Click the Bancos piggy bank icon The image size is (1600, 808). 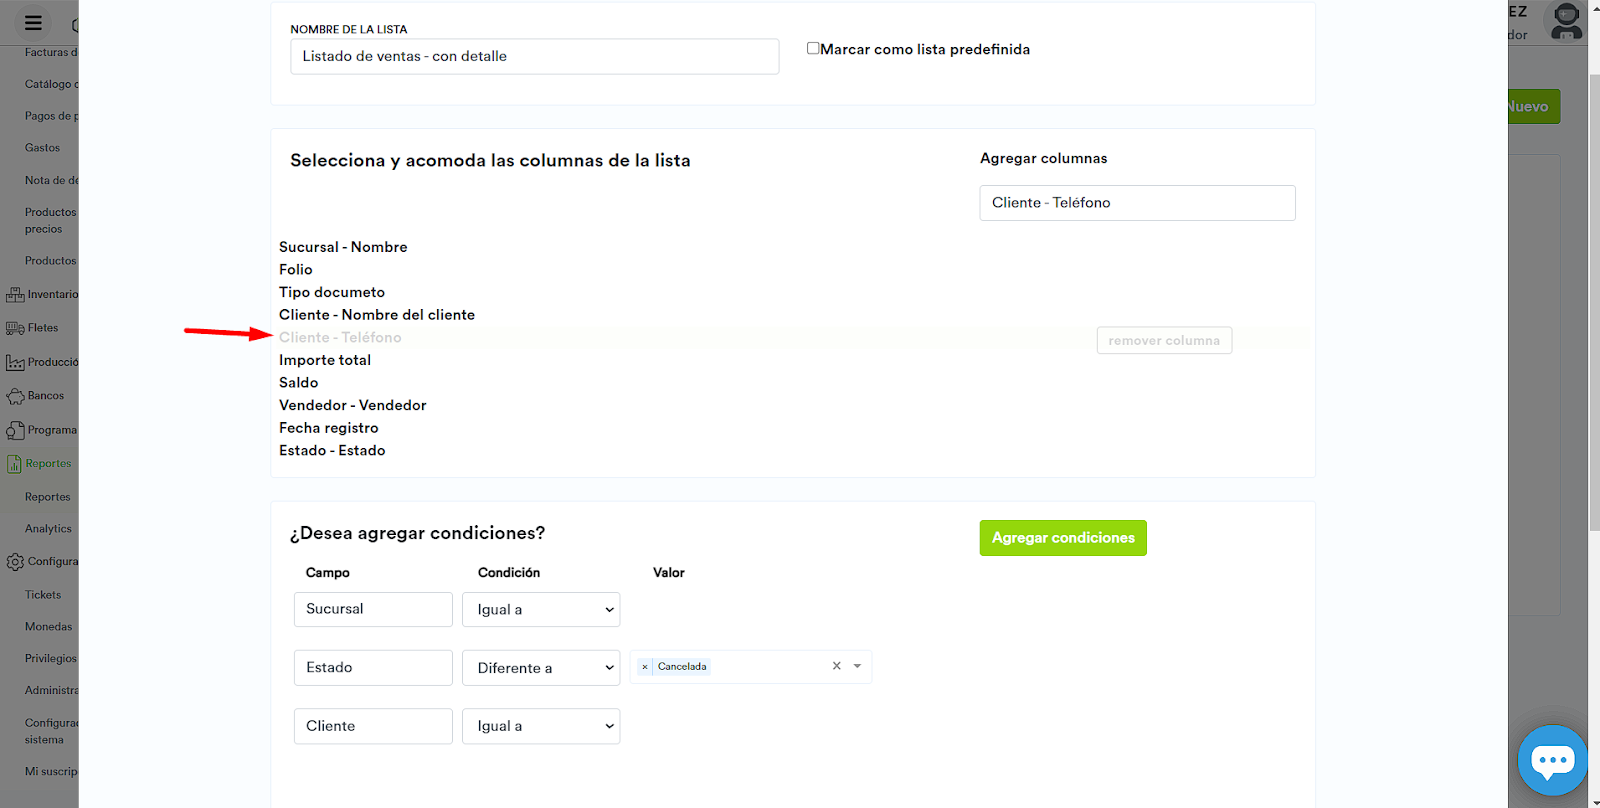(15, 397)
